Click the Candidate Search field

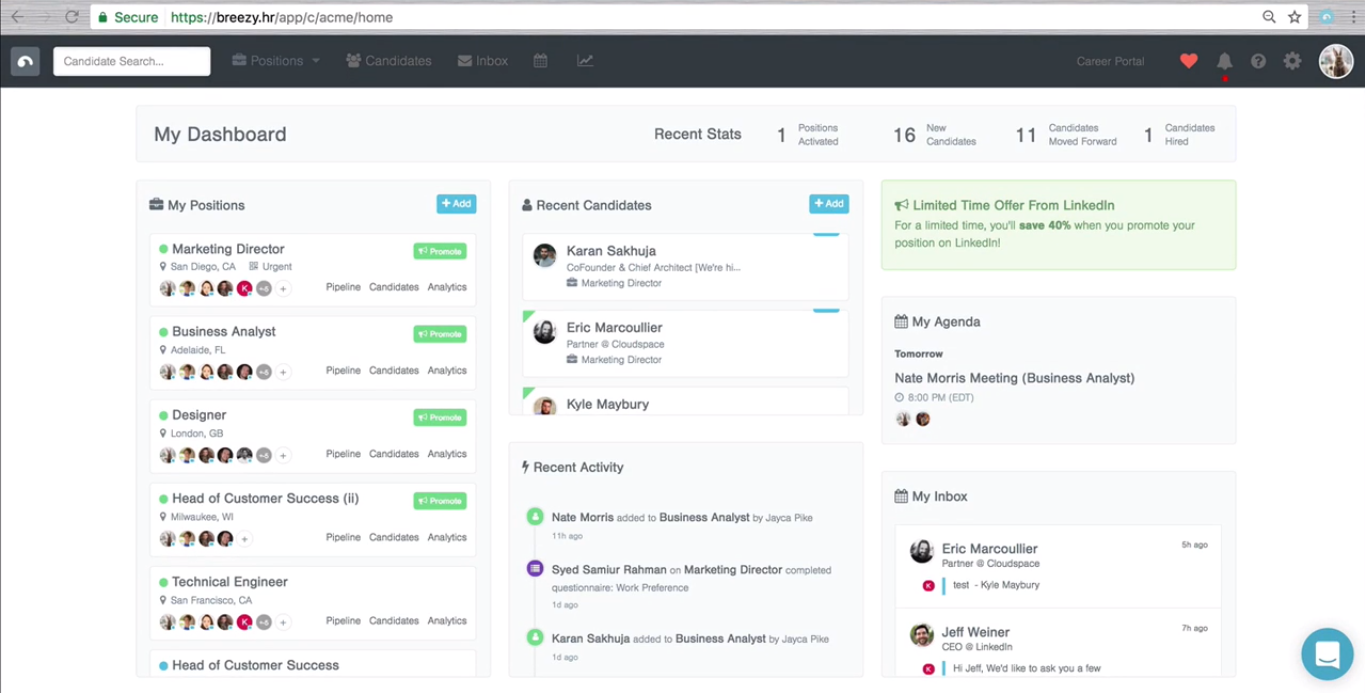click(x=131, y=60)
